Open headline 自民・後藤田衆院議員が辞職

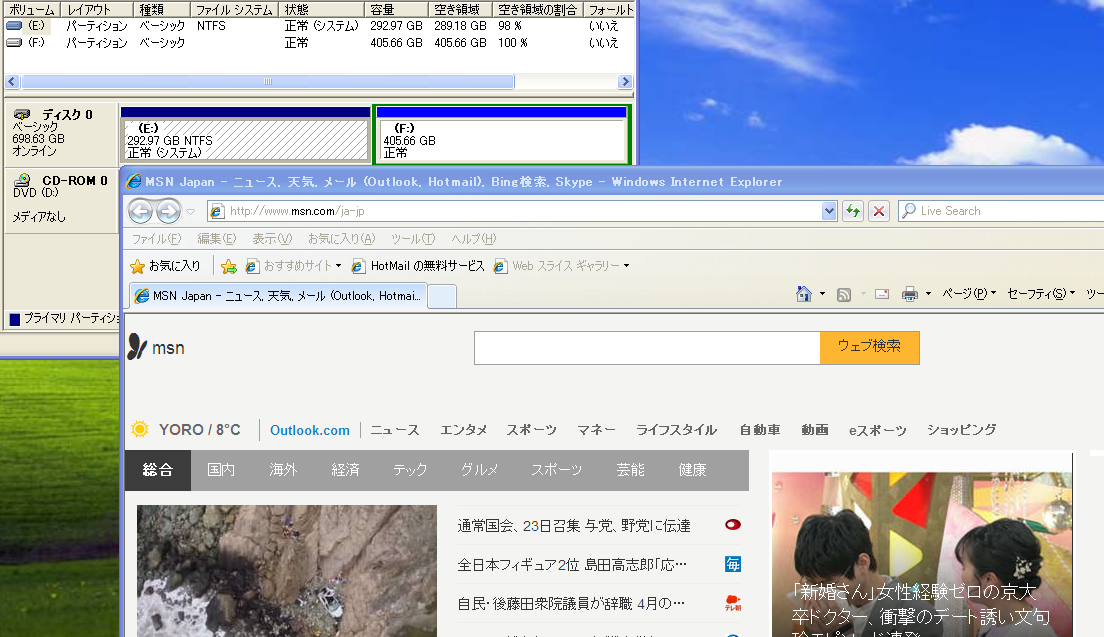tap(571, 604)
